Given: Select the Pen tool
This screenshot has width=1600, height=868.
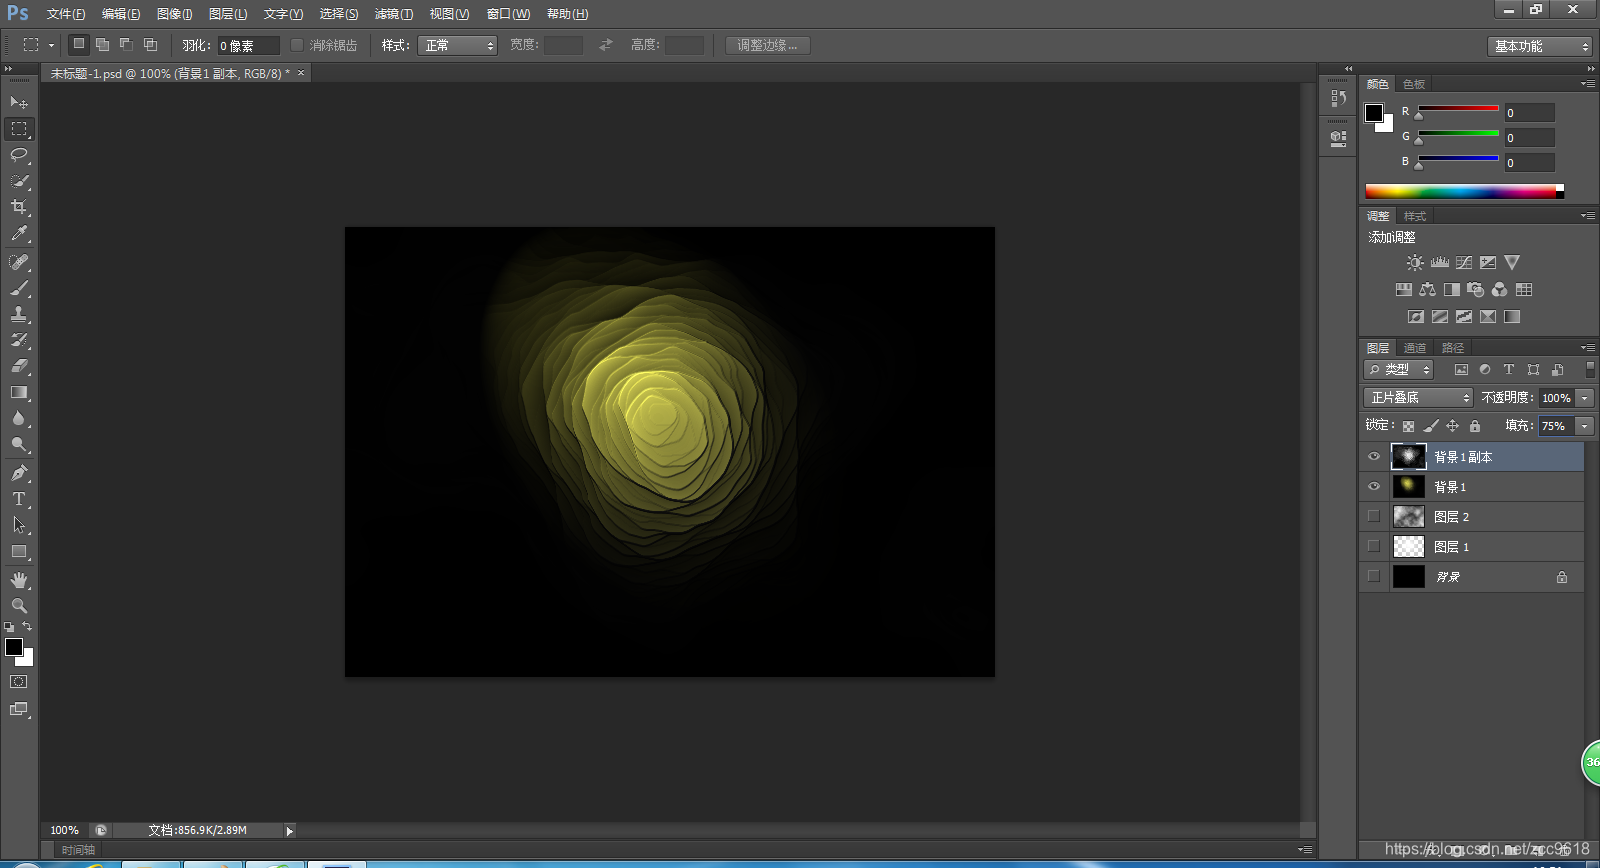Looking at the screenshot, I should point(19,473).
